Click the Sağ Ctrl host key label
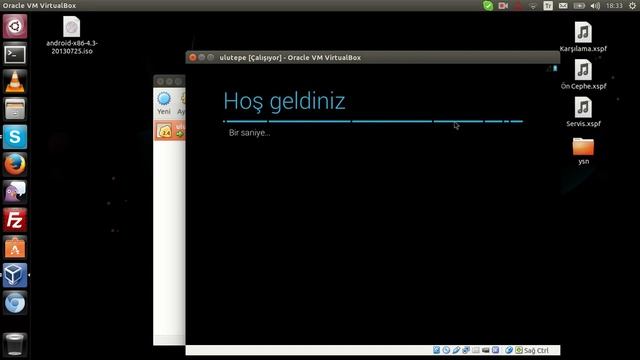 (536, 351)
